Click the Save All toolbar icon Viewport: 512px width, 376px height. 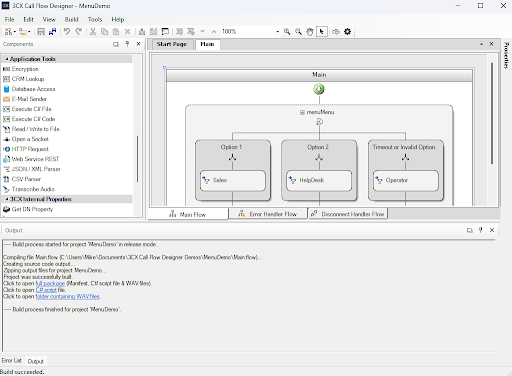pyautogui.click(x=52, y=32)
